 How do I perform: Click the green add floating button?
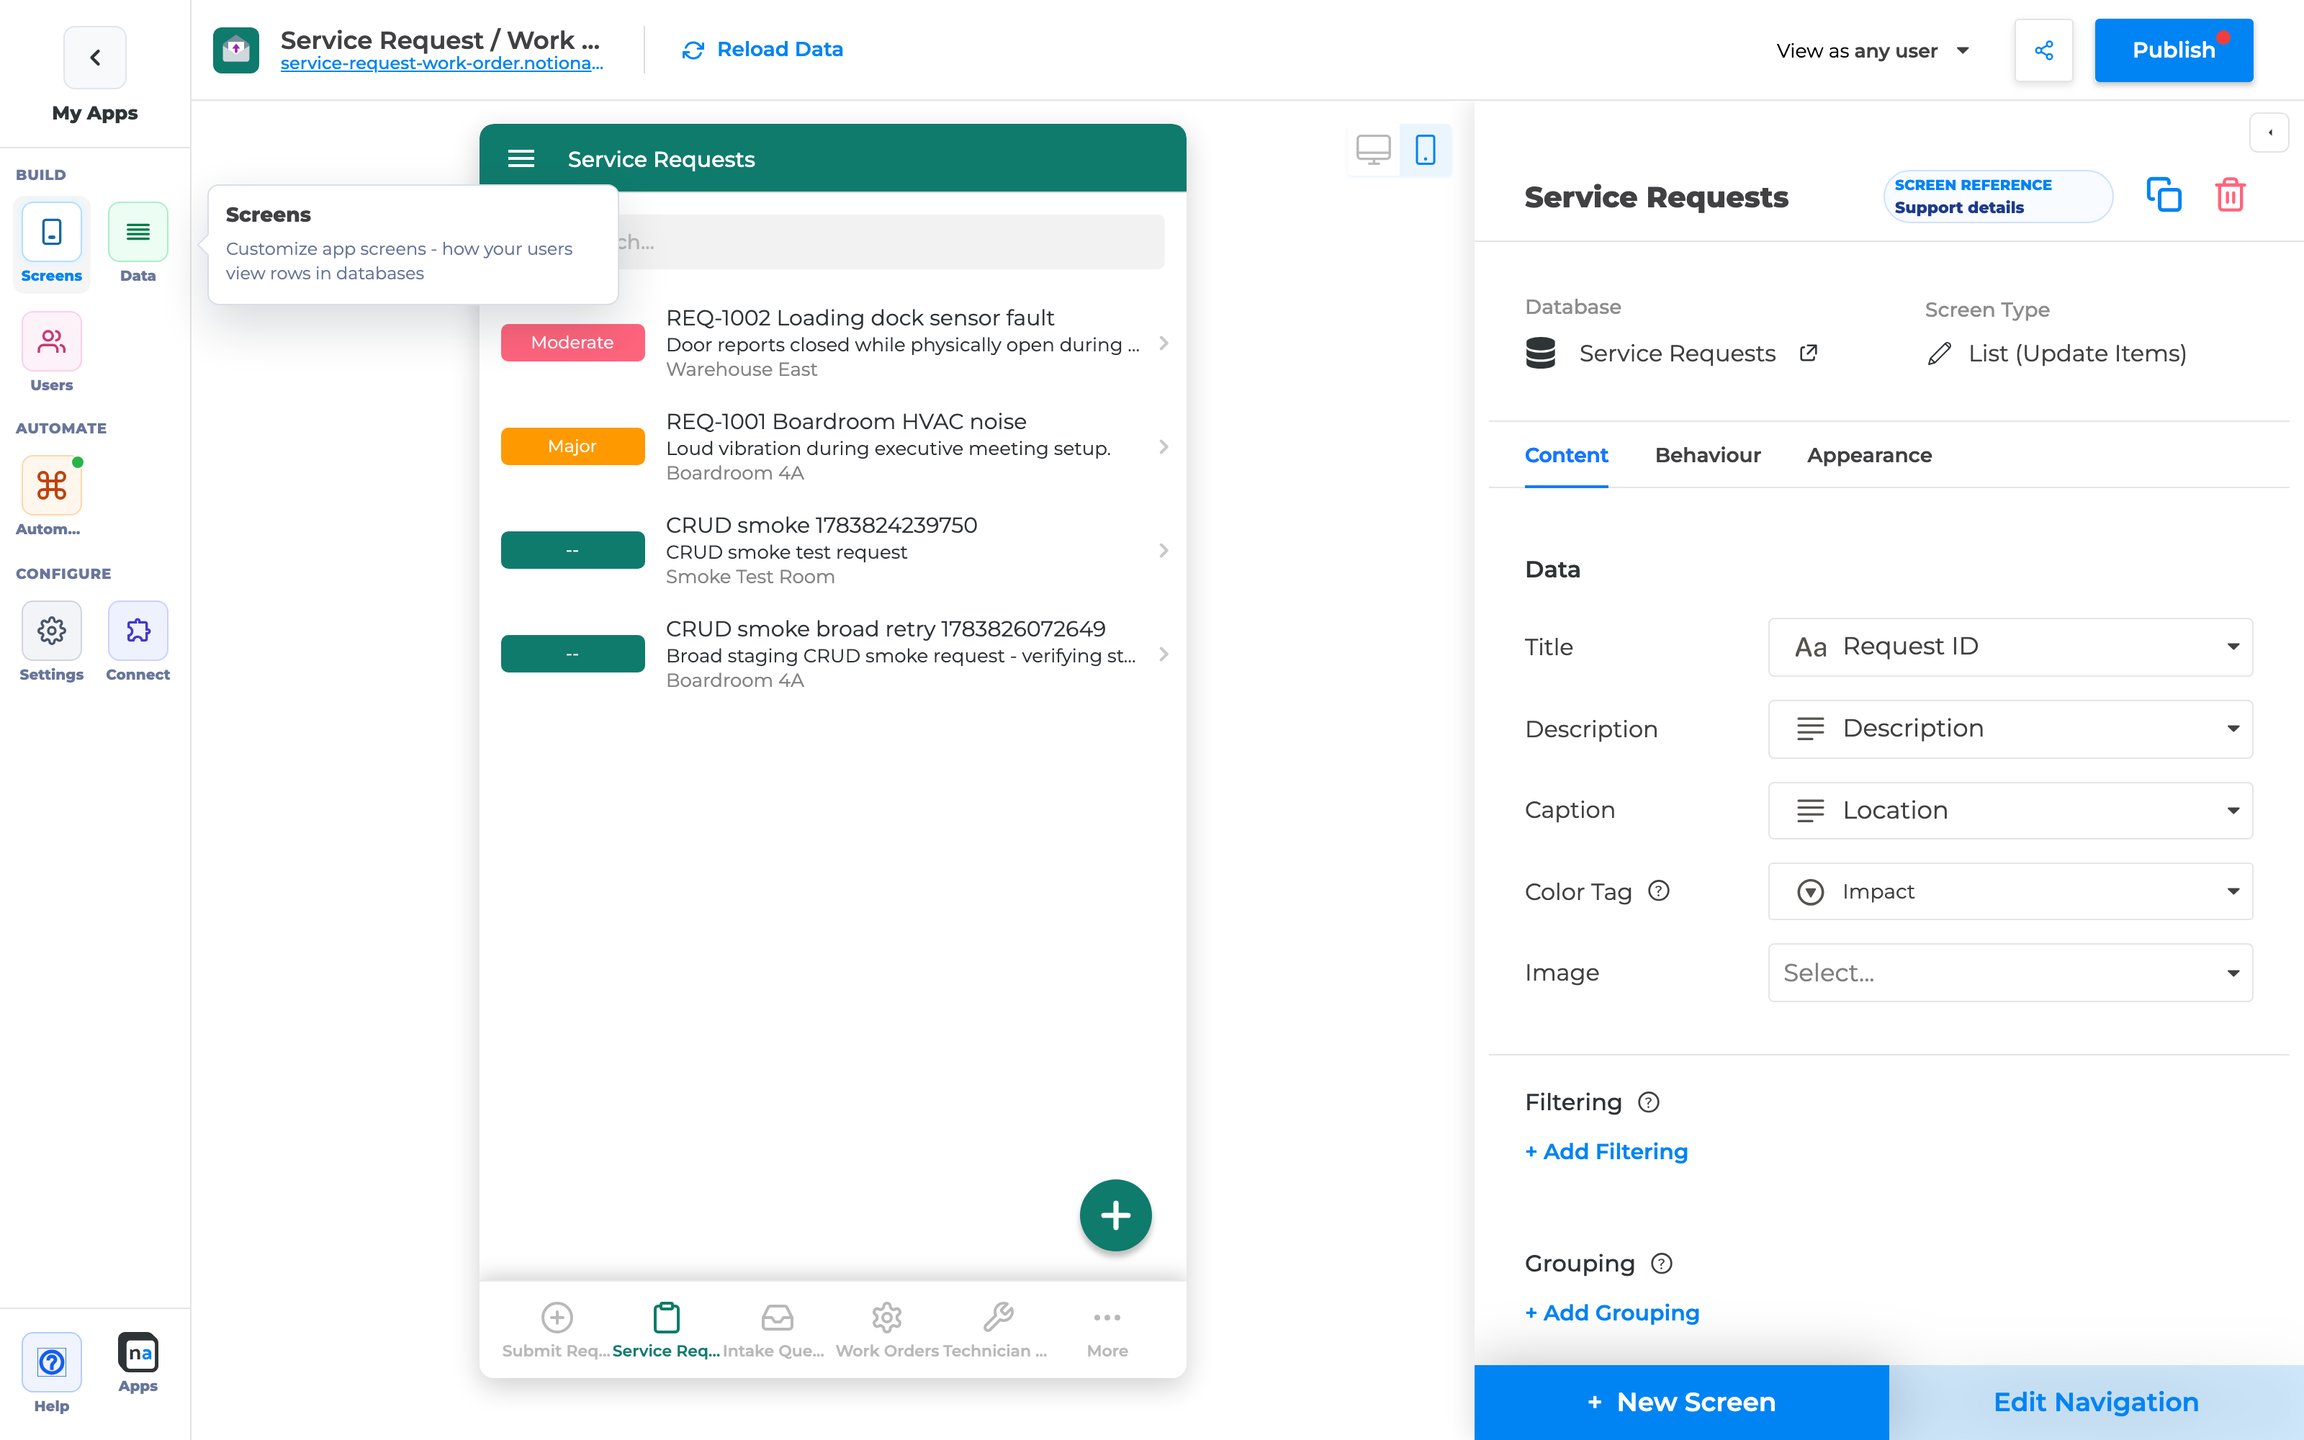click(x=1115, y=1215)
